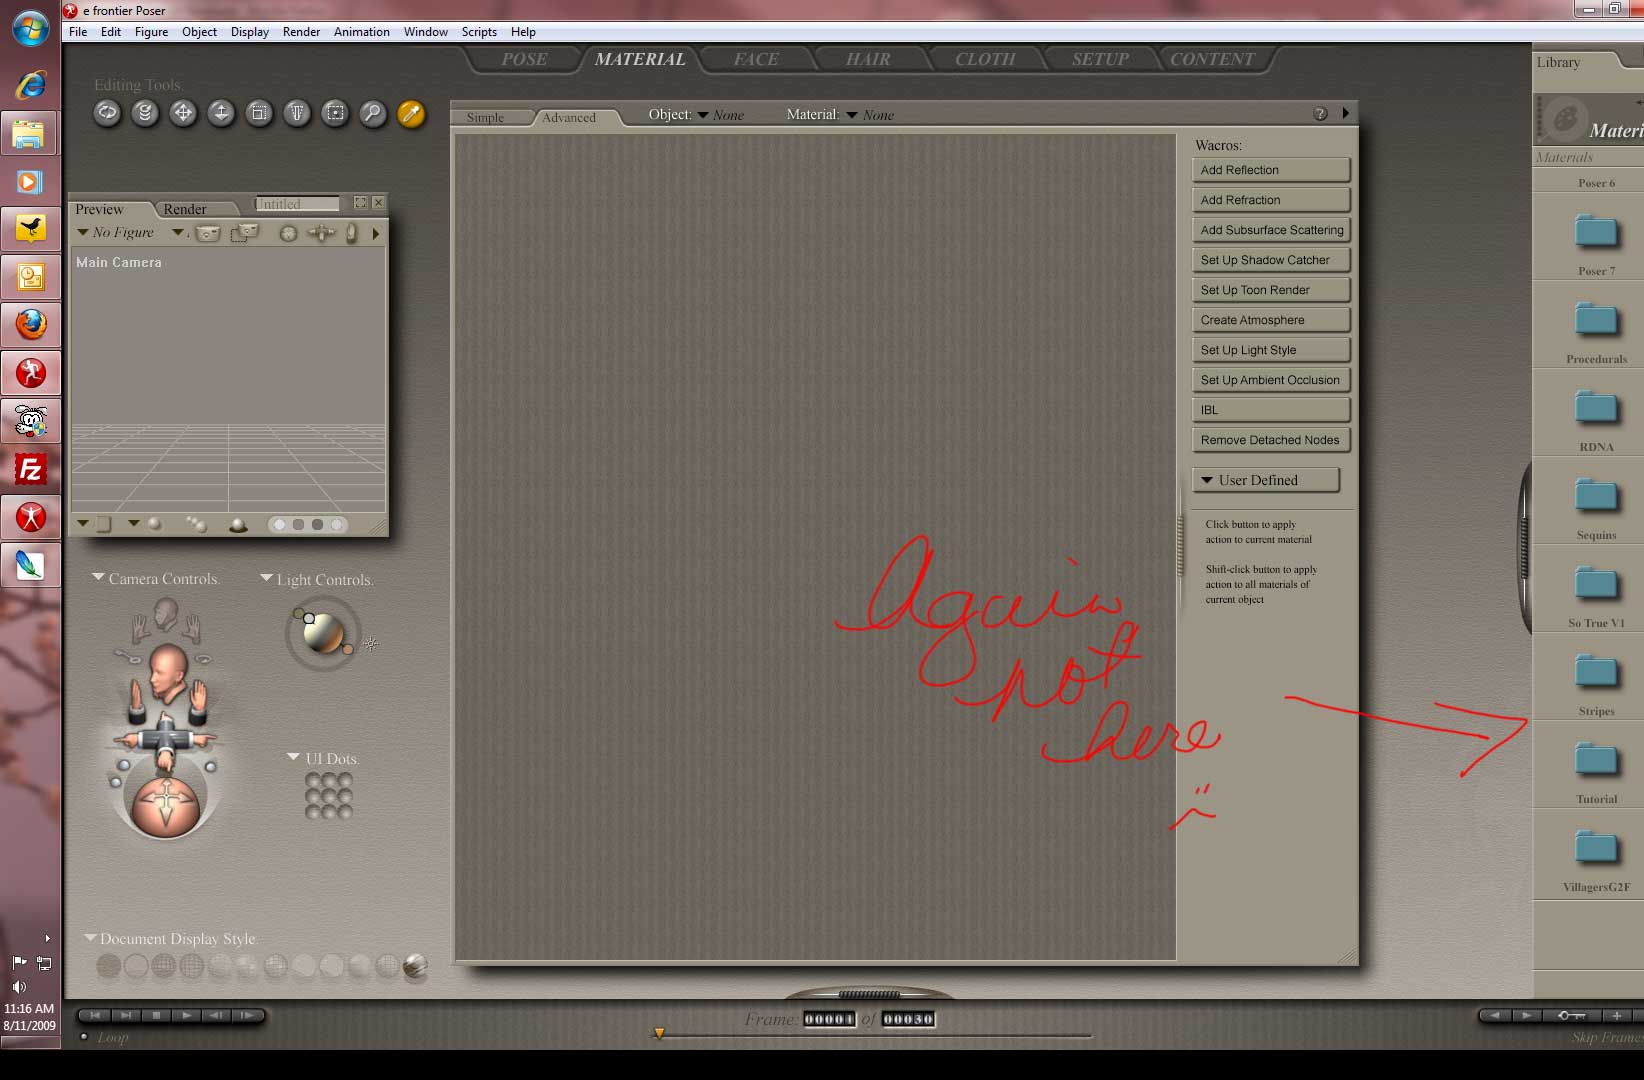Viewport: 1644px width, 1080px height.
Task: Click the move XZ plane hands control
Action: coord(166,742)
